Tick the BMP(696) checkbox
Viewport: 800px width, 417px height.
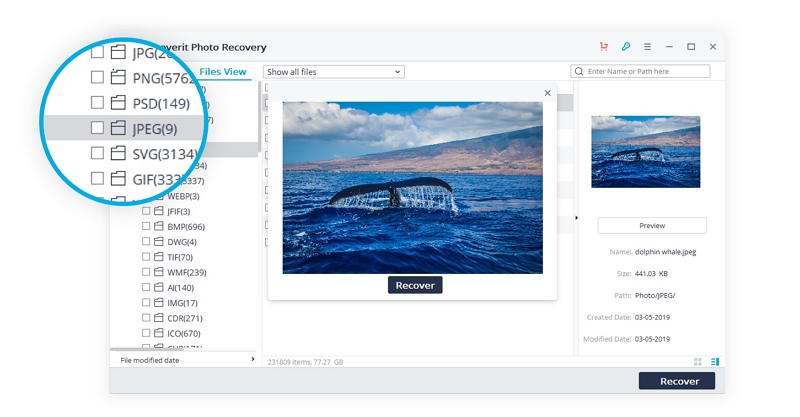(x=146, y=226)
